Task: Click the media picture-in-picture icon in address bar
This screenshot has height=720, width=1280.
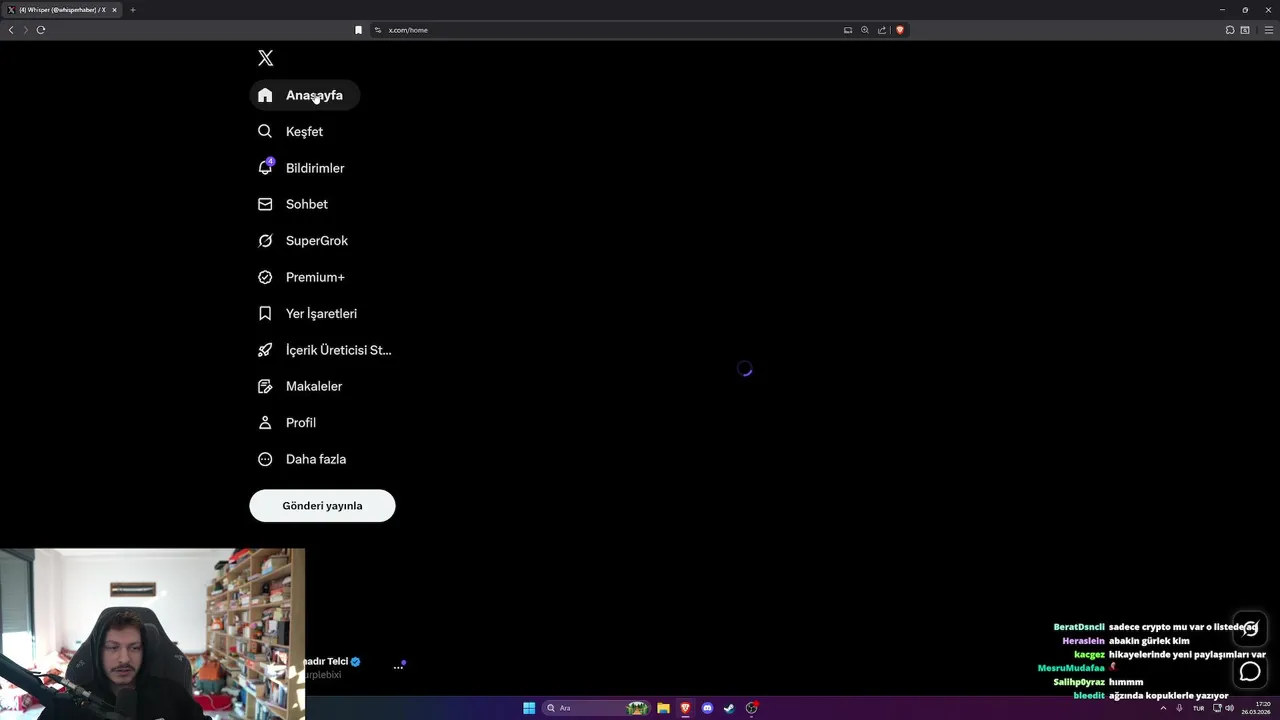Action: pos(848,30)
